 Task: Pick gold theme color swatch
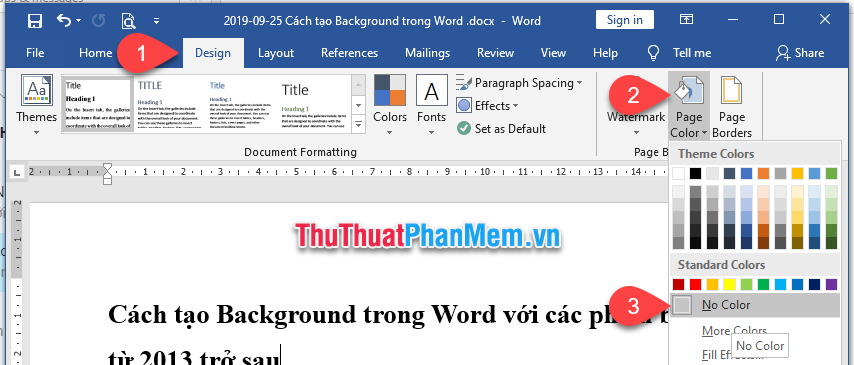(x=797, y=174)
